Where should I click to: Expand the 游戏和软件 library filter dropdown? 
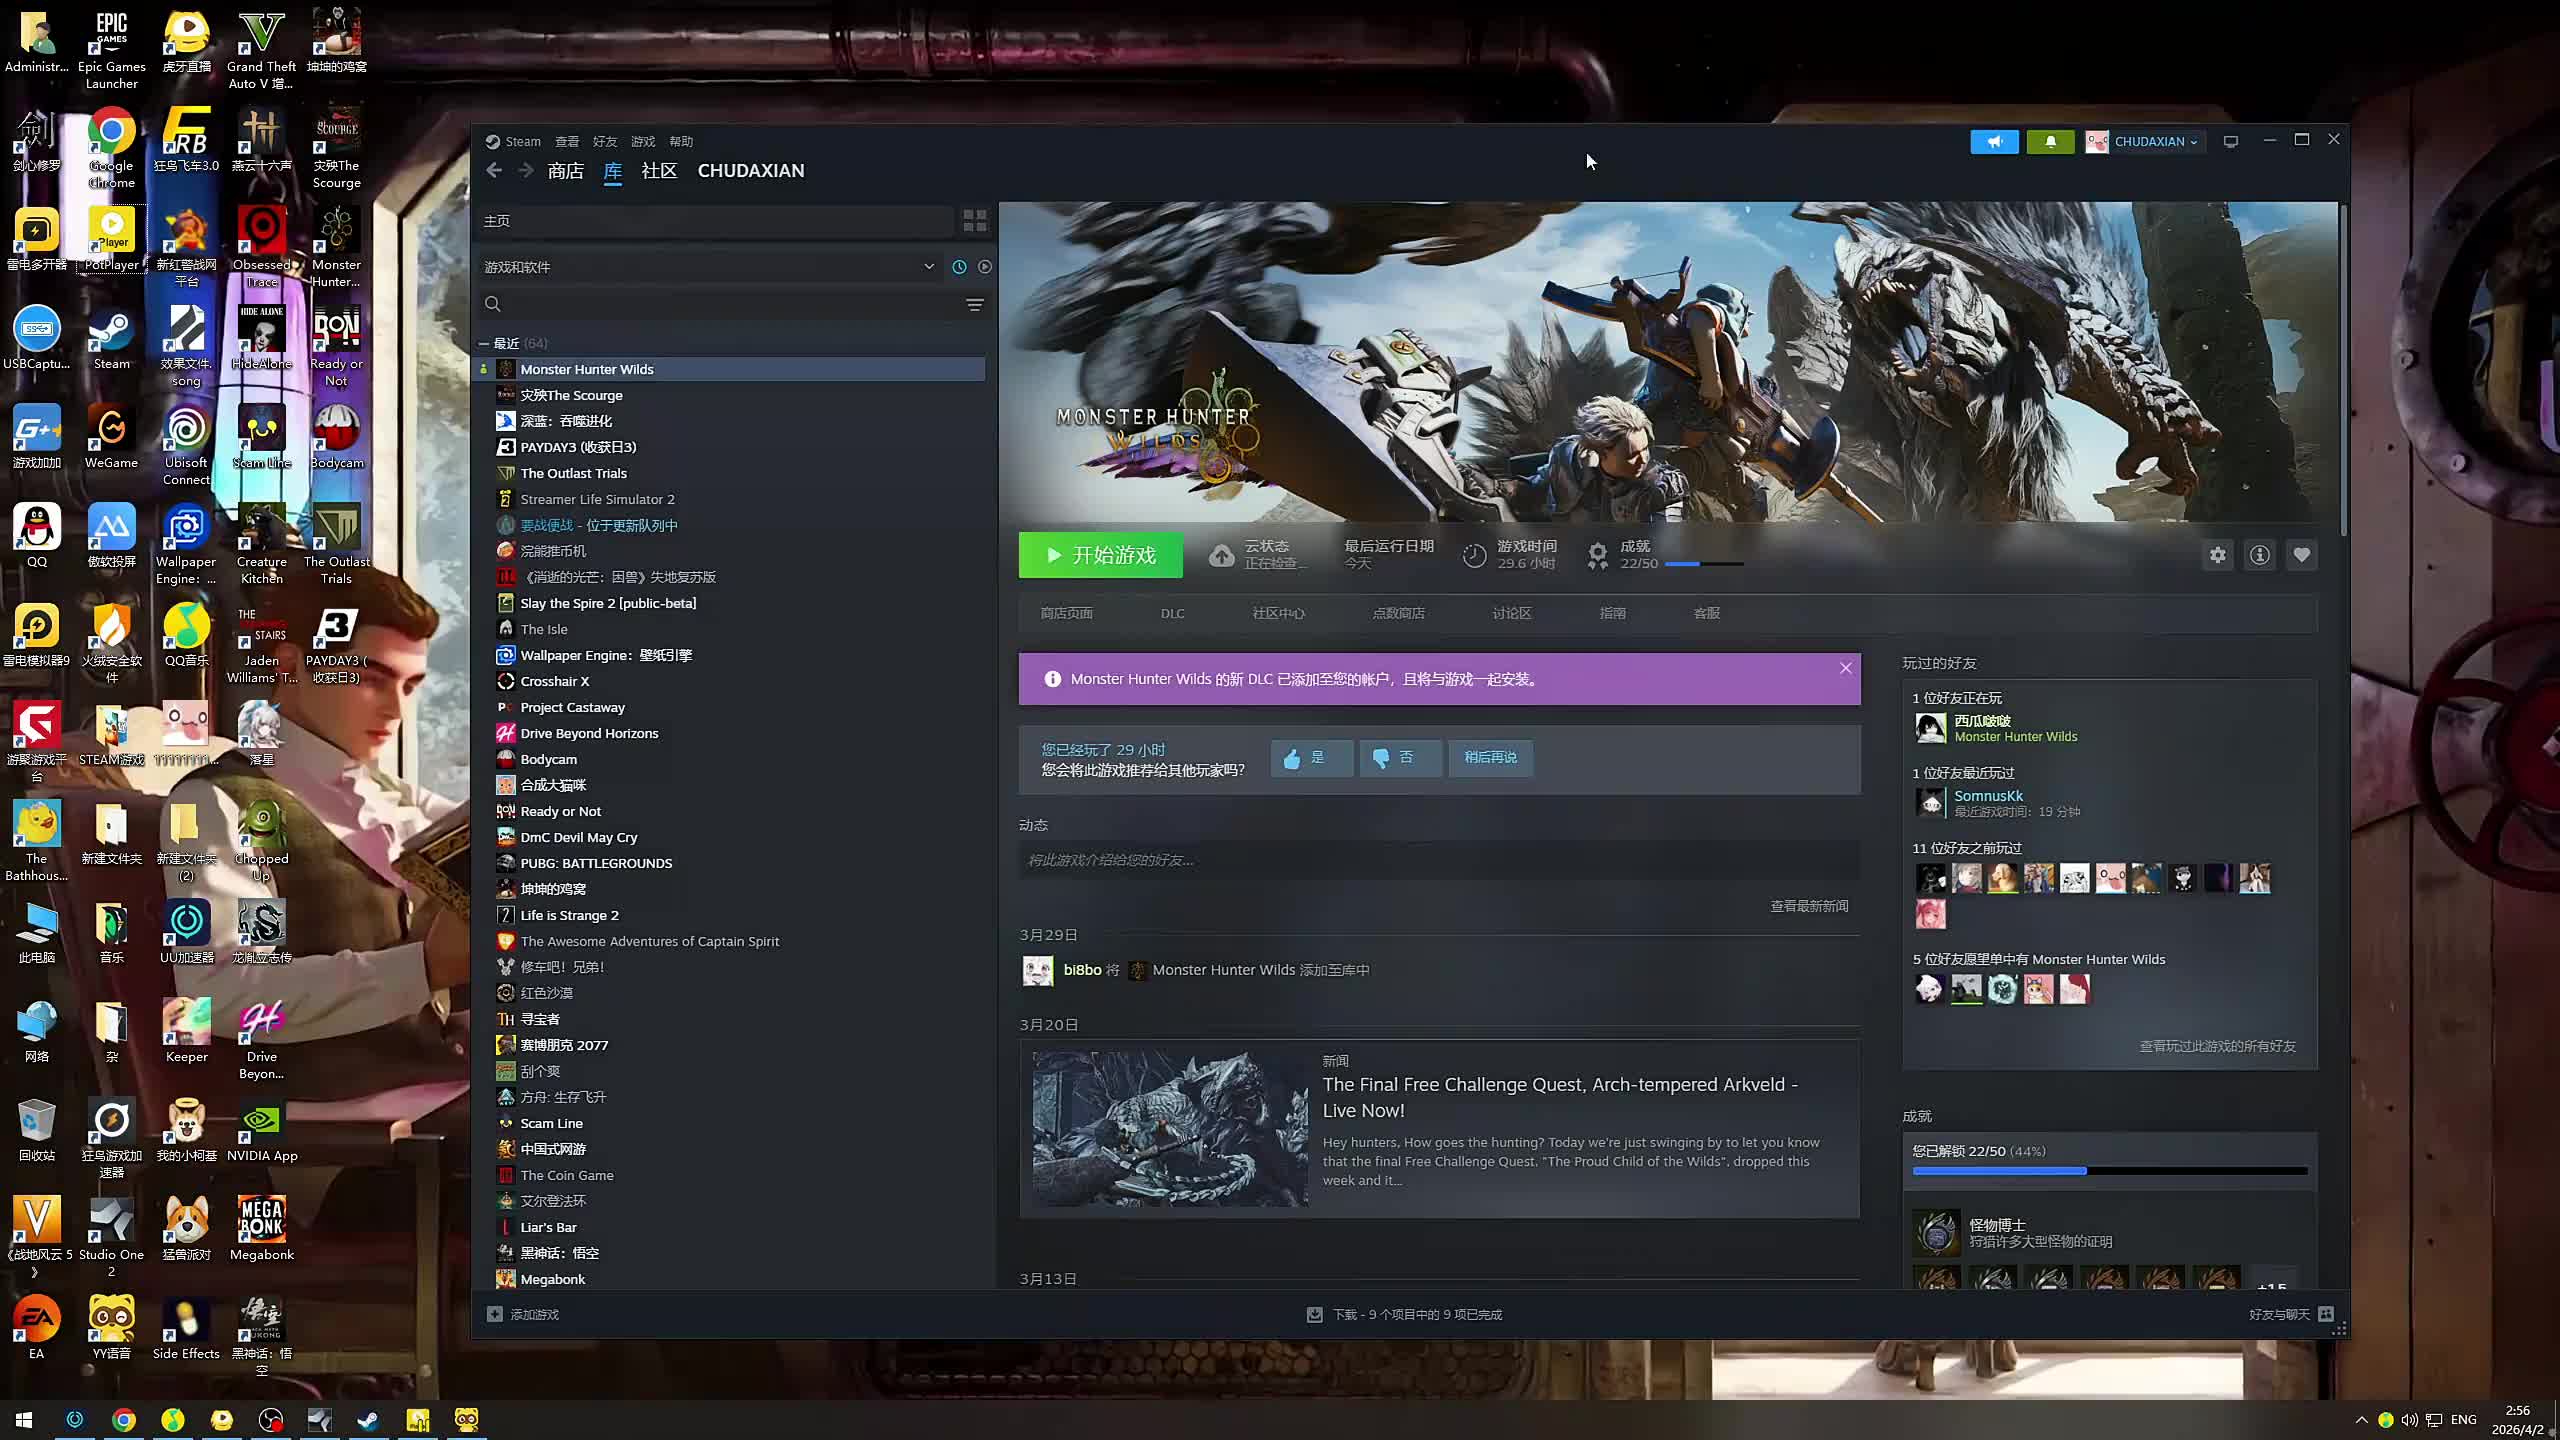tap(928, 267)
